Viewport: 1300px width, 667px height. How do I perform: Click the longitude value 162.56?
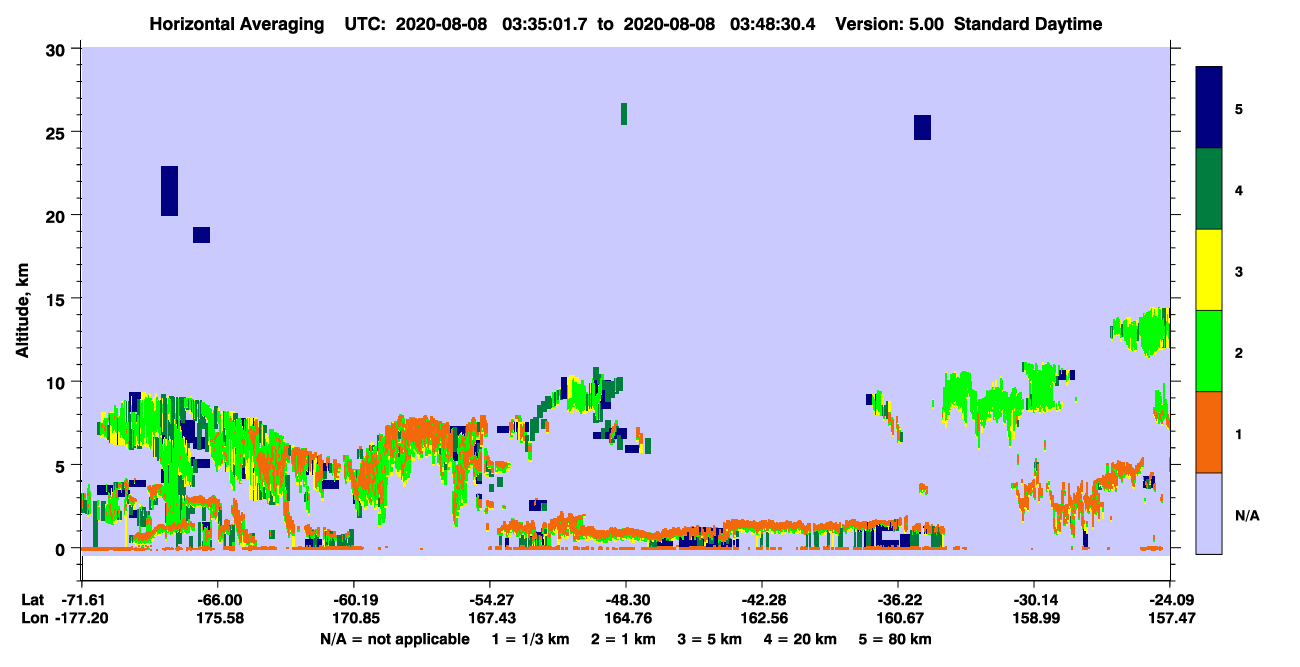(762, 619)
